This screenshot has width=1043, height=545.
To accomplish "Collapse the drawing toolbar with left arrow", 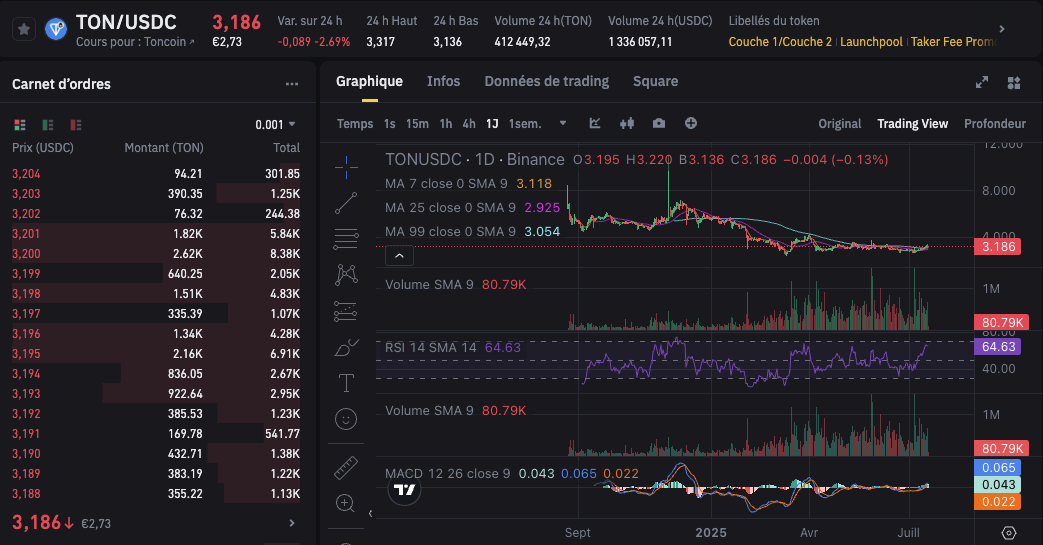I will pos(370,513).
